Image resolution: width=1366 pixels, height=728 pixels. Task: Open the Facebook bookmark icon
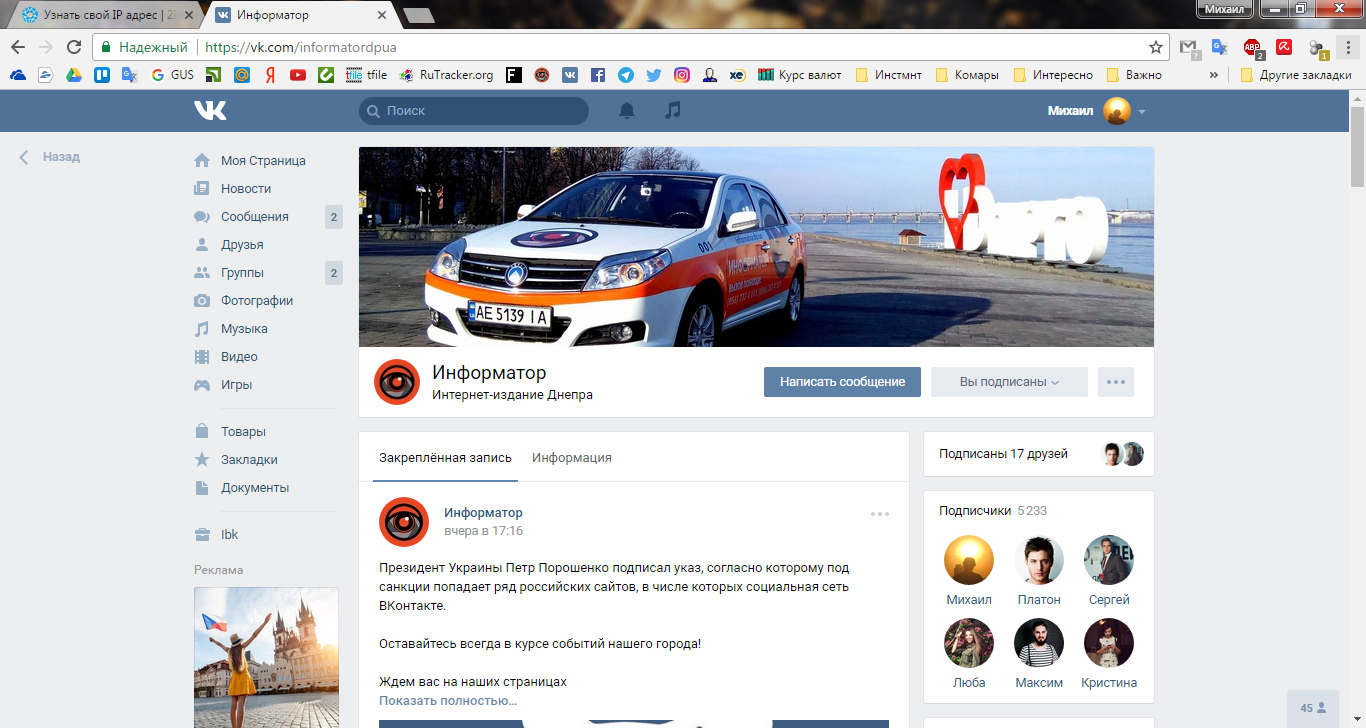point(598,74)
